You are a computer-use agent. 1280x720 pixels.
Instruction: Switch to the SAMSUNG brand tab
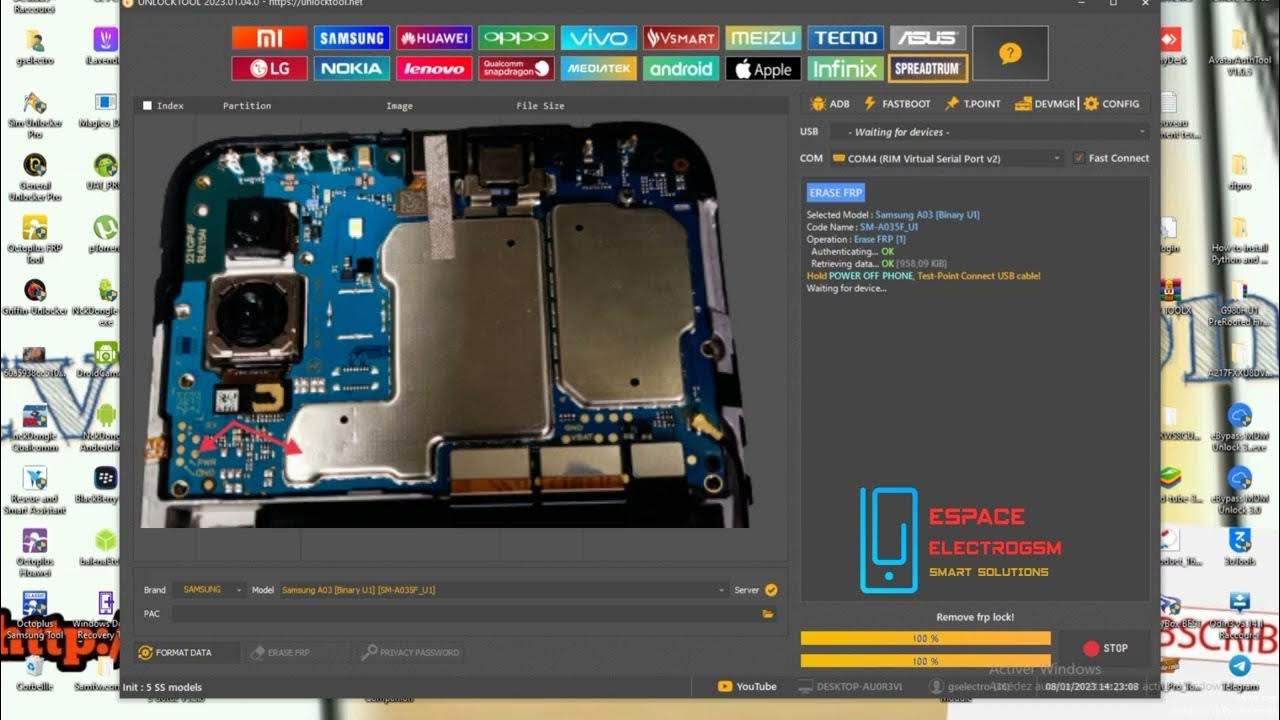coord(352,38)
